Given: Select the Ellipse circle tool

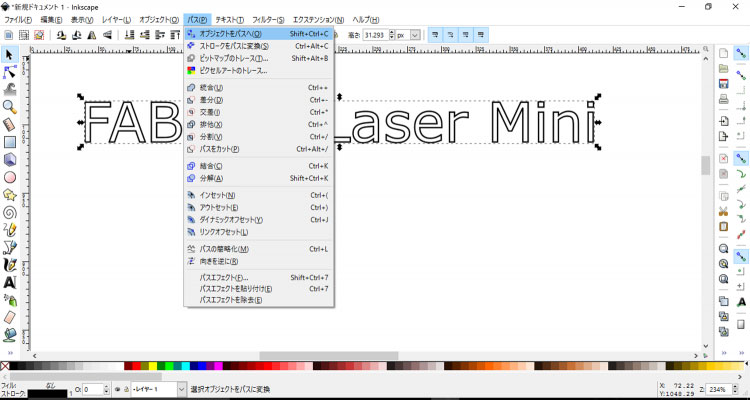Looking at the screenshot, I should (9, 178).
